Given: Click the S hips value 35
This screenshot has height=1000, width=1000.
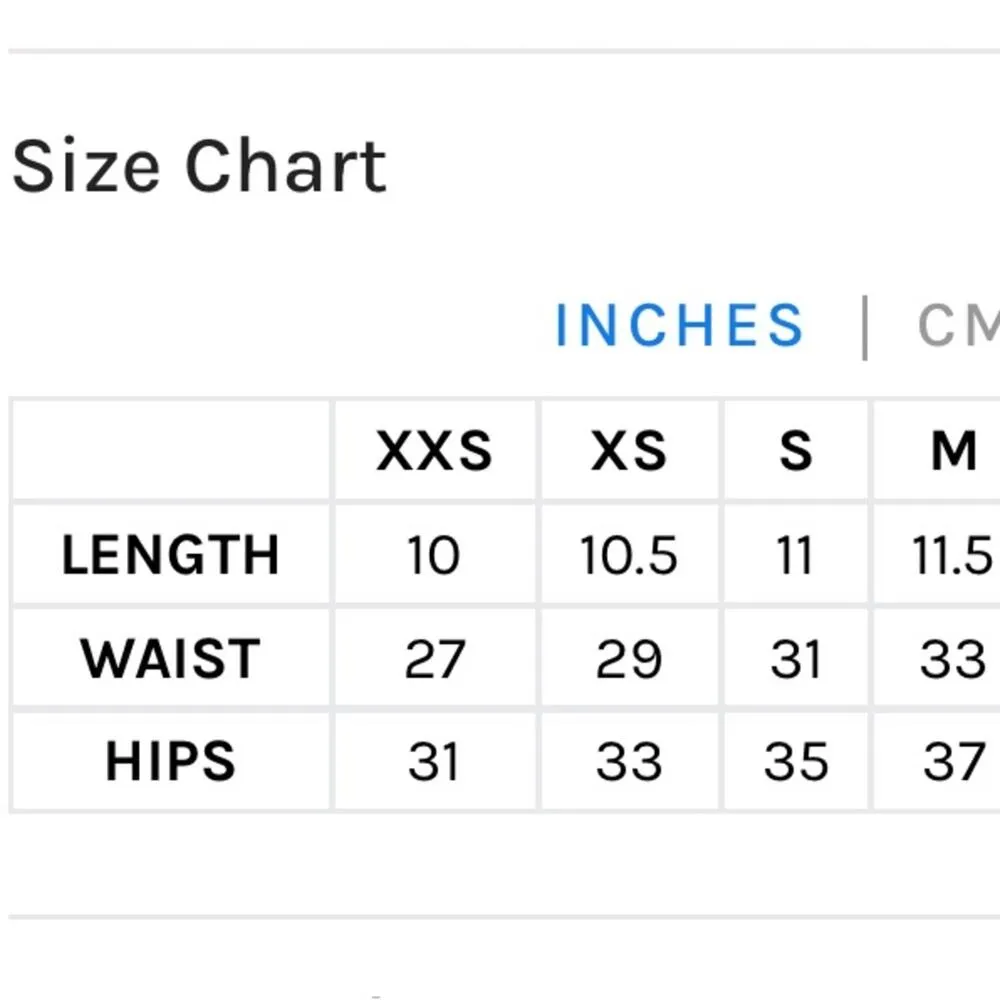Looking at the screenshot, I should [796, 763].
